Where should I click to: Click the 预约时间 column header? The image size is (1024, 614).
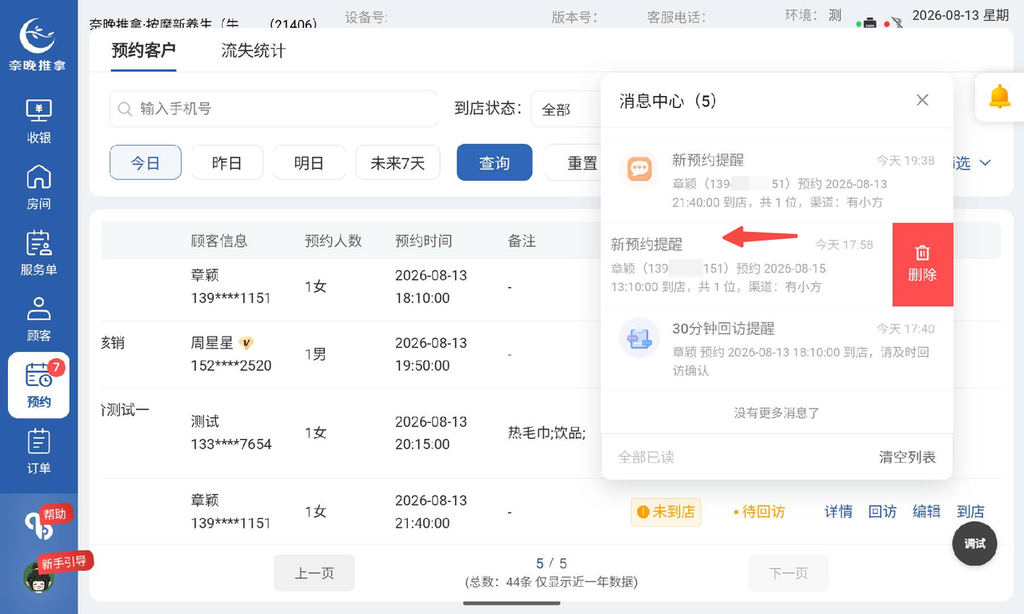tap(423, 241)
